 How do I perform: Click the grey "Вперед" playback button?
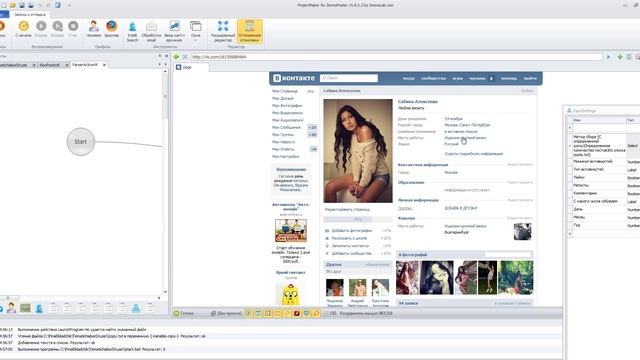pos(41,27)
